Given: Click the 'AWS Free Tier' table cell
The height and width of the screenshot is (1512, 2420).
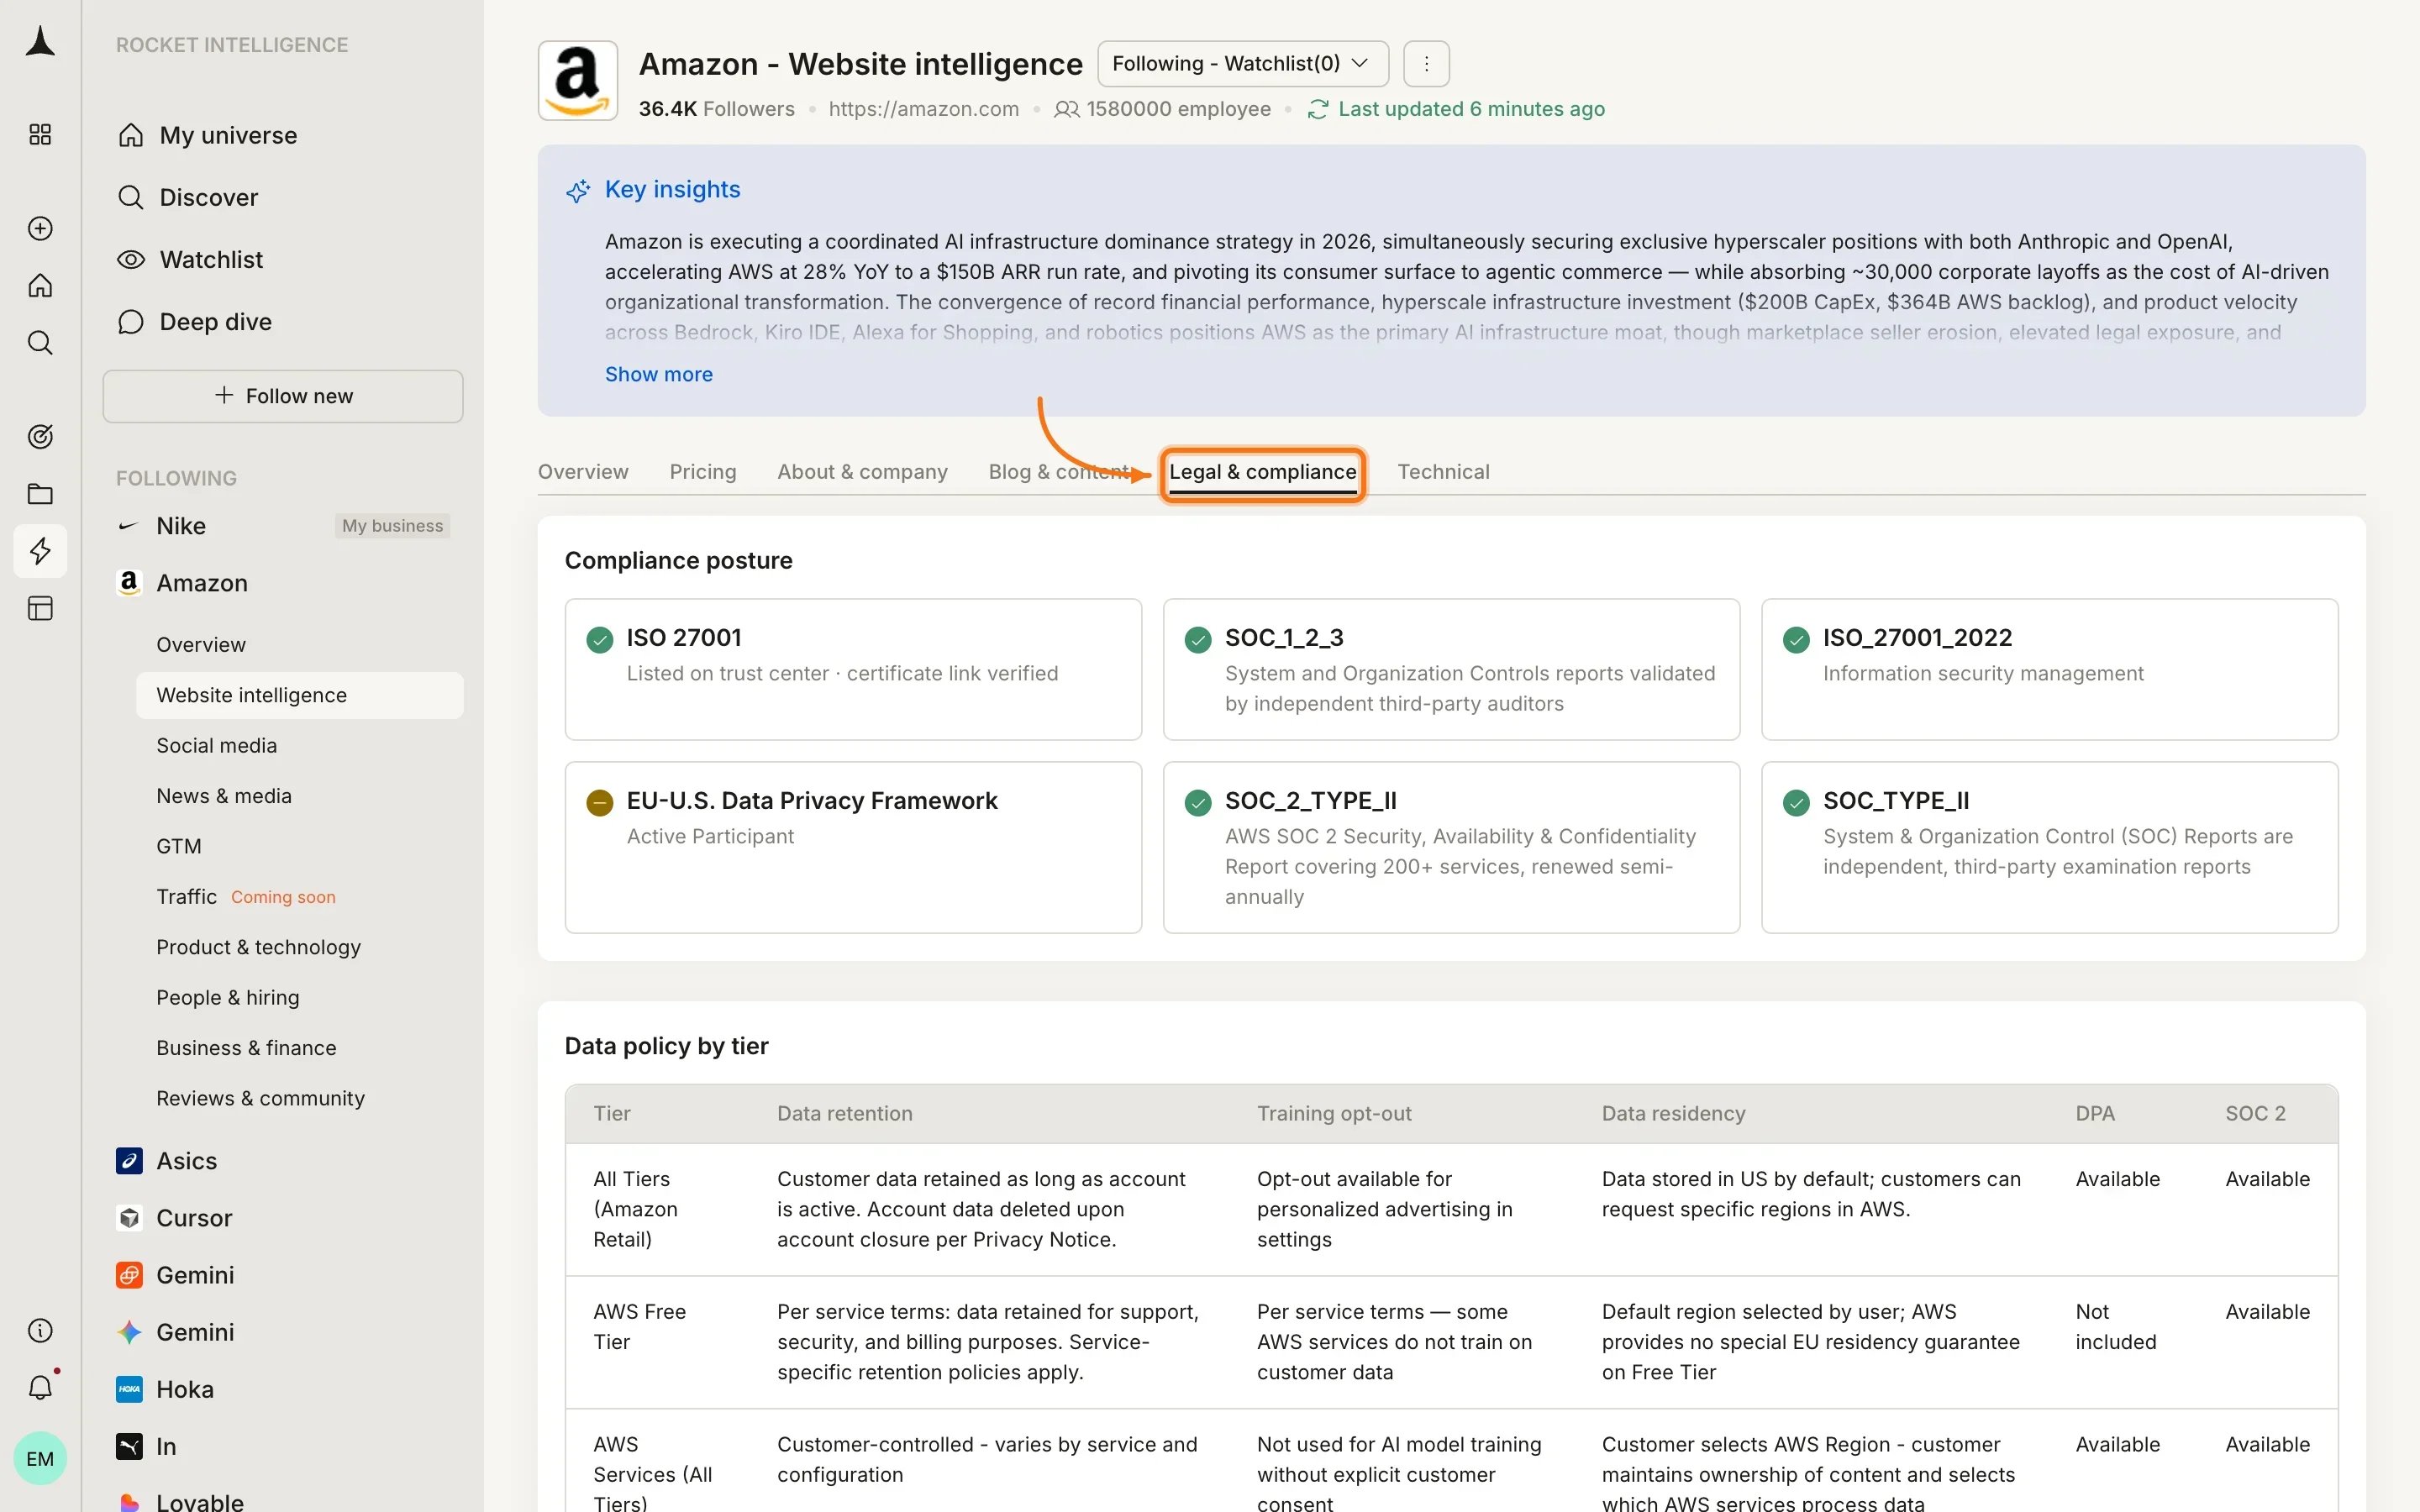Looking at the screenshot, I should pyautogui.click(x=639, y=1326).
